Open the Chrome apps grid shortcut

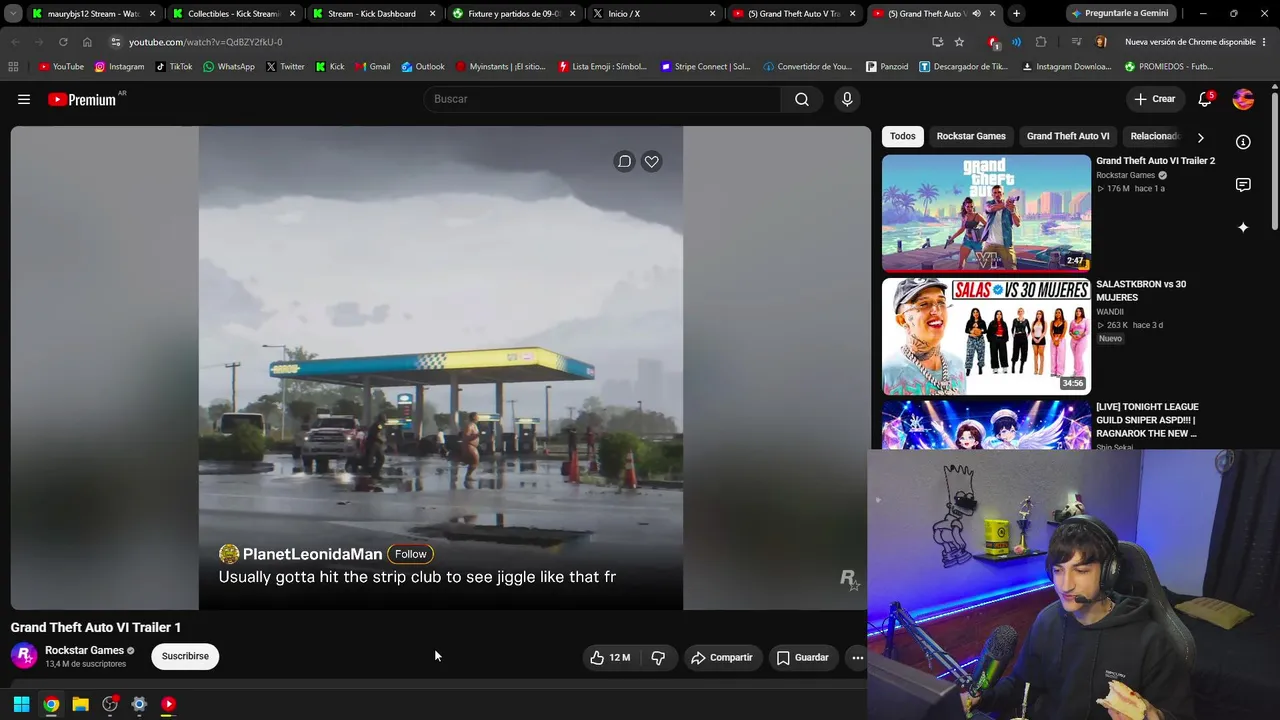[13, 67]
